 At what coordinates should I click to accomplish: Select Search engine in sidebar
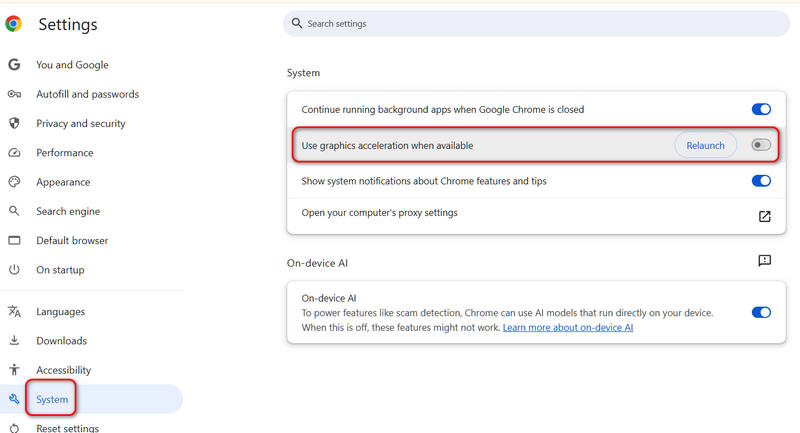click(x=68, y=211)
